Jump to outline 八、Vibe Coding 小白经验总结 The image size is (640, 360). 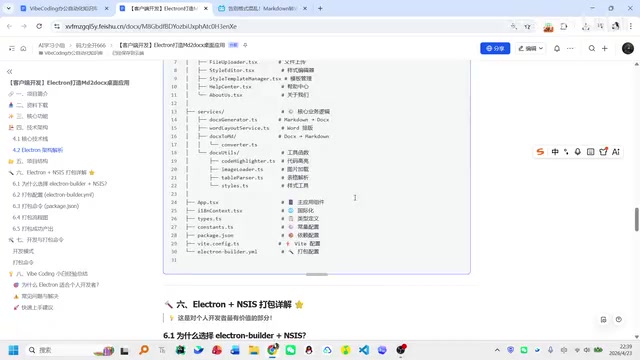click(51, 273)
